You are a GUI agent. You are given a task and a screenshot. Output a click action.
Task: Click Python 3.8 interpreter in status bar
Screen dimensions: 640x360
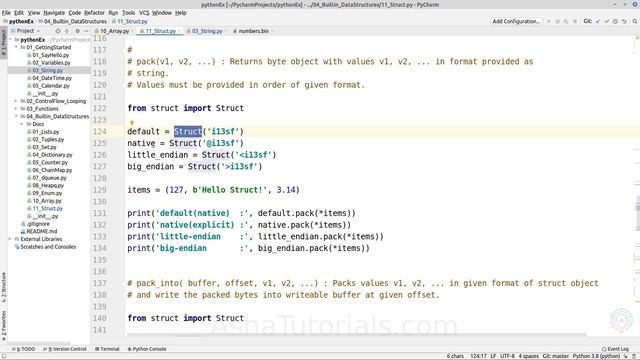[596, 356]
